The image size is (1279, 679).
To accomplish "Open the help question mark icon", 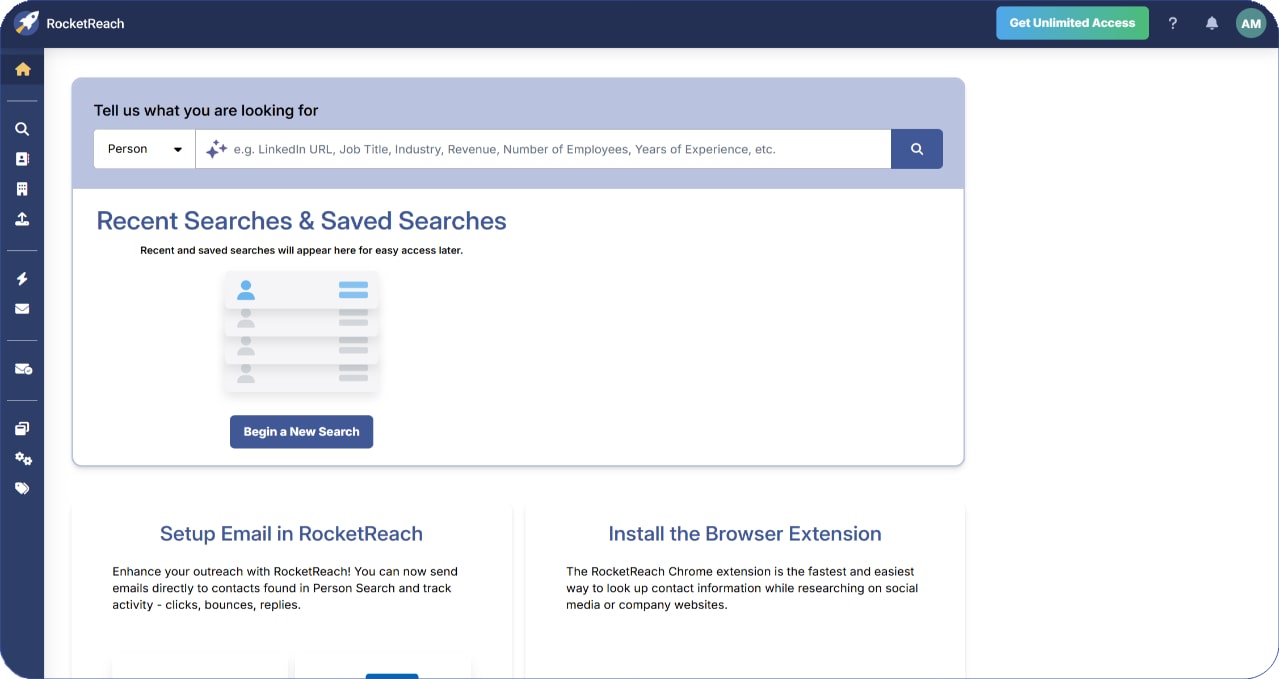I will click(1173, 23).
